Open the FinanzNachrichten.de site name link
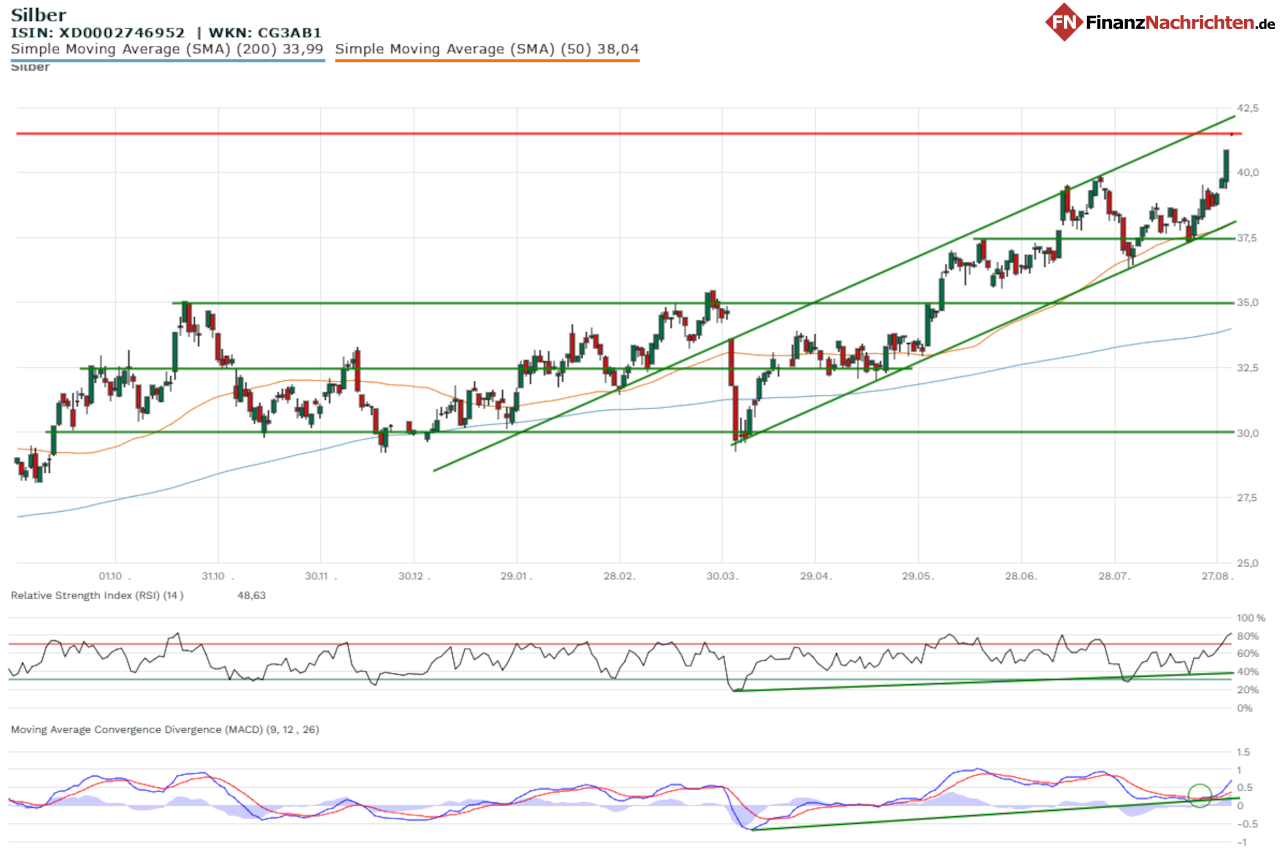Viewport: 1280px width, 850px height. tap(1181, 22)
